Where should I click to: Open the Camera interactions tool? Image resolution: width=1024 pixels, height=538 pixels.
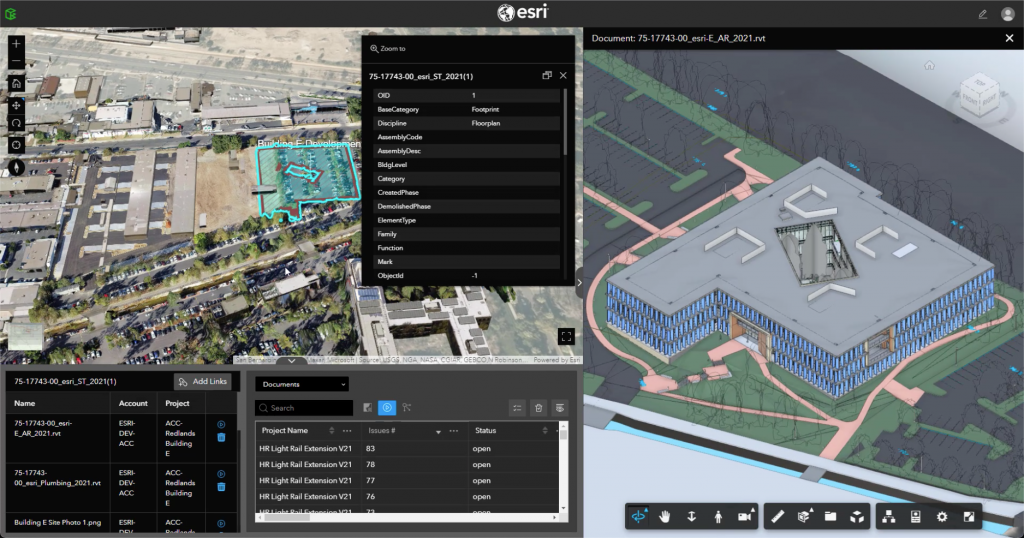tap(744, 516)
